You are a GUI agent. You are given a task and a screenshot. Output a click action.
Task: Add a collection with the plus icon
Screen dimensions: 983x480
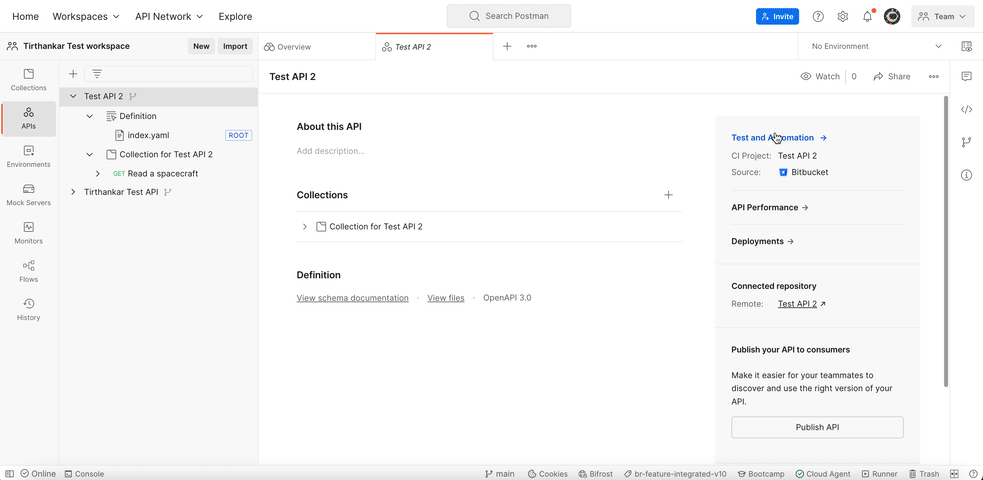tap(668, 195)
